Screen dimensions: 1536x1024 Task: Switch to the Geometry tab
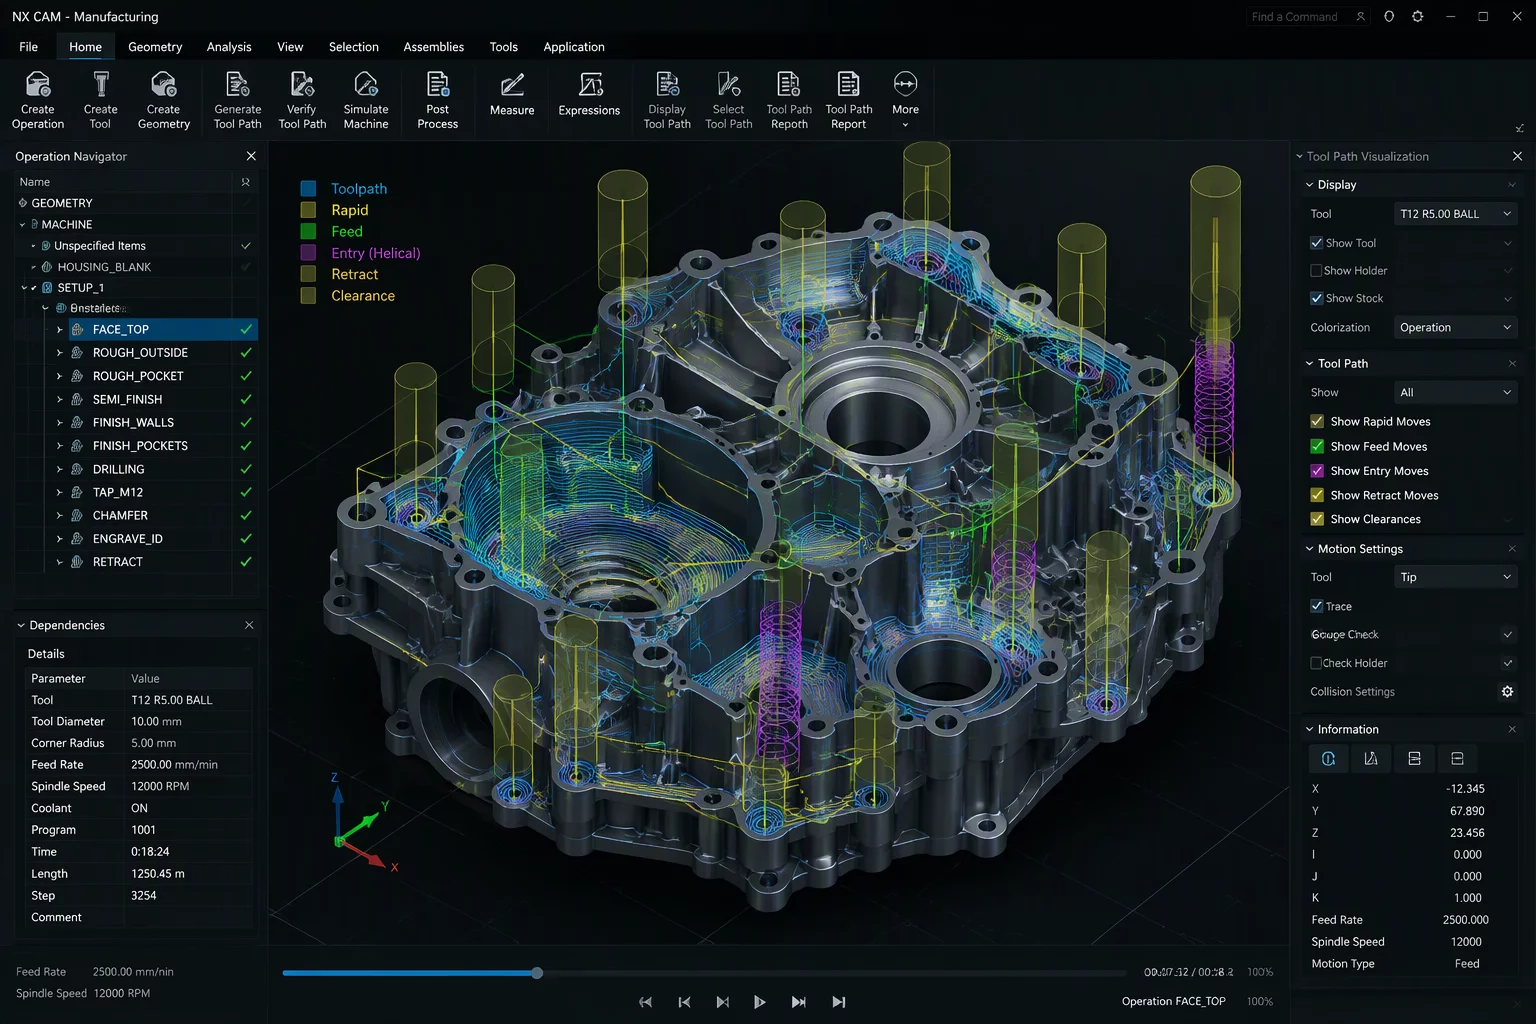(x=155, y=47)
